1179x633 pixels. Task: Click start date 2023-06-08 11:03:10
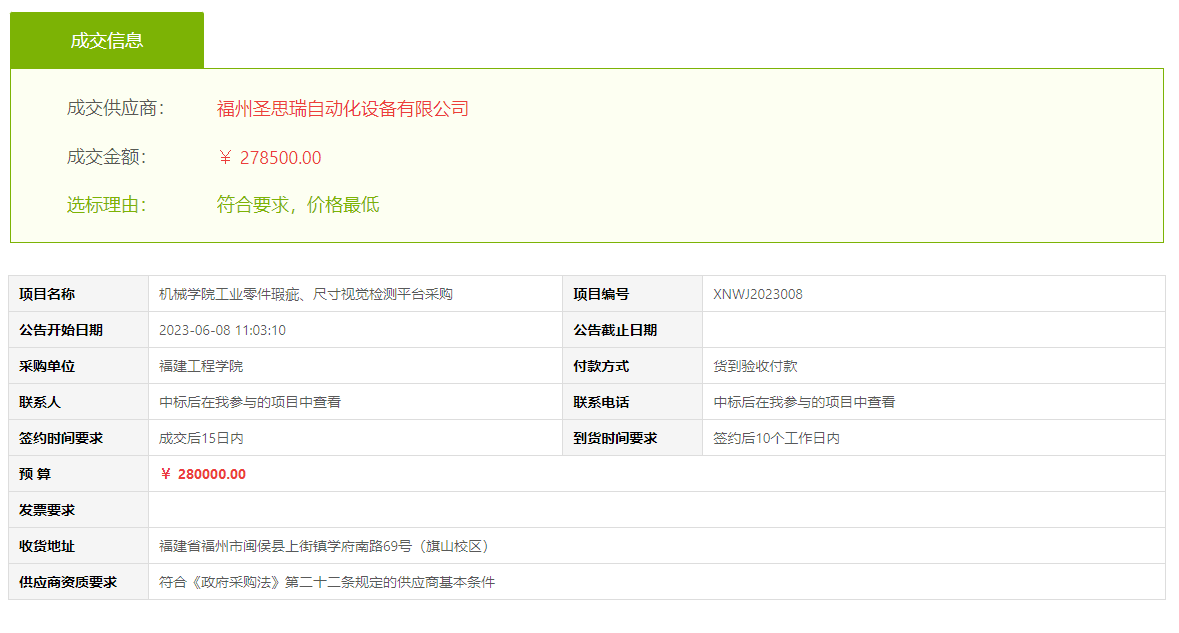coord(223,330)
